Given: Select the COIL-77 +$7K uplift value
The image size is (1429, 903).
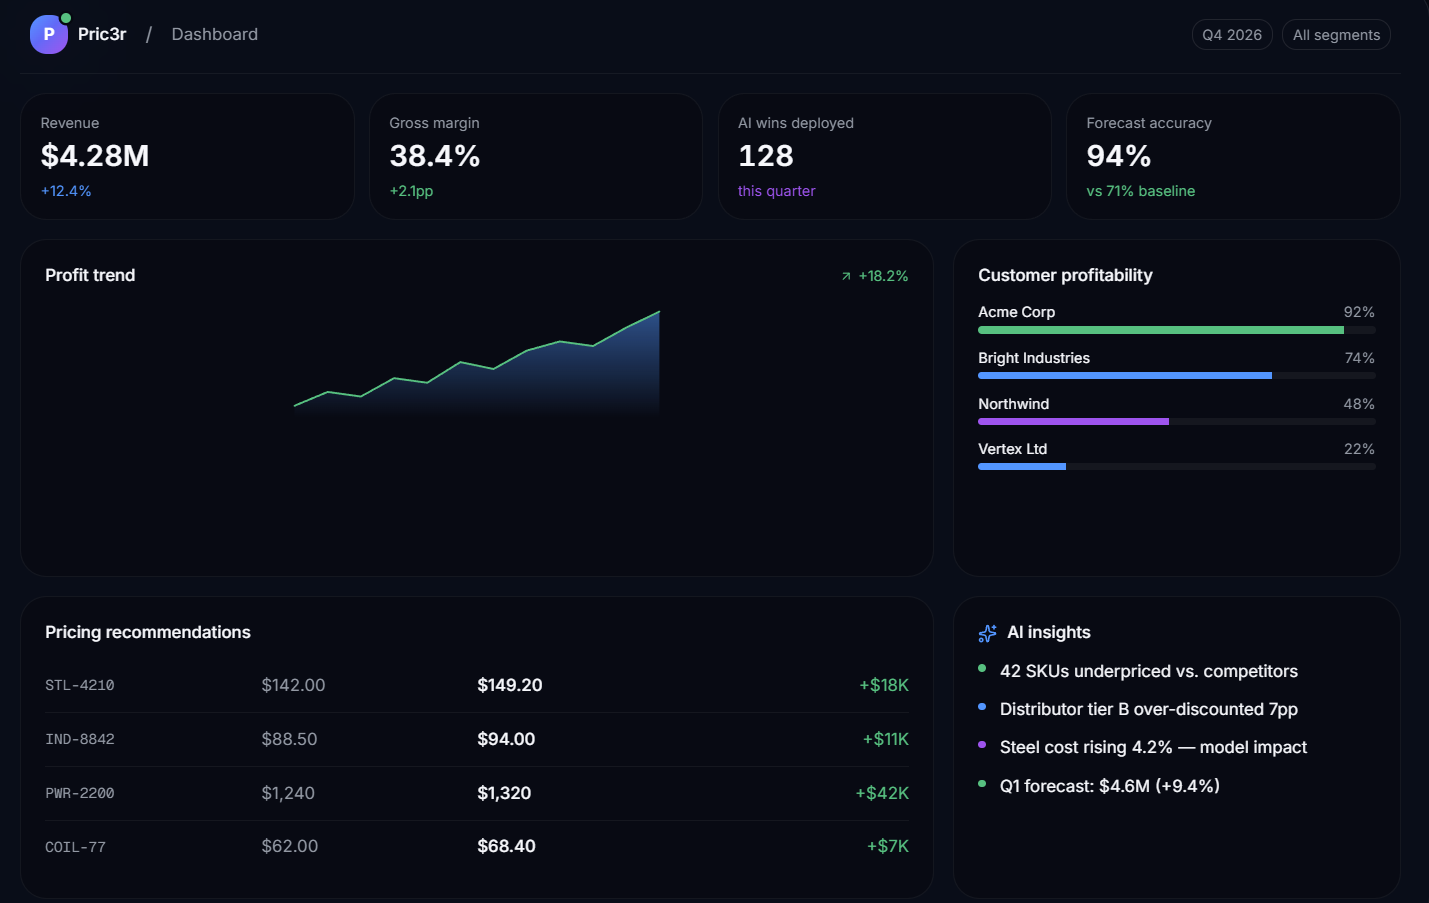Looking at the screenshot, I should click(888, 846).
